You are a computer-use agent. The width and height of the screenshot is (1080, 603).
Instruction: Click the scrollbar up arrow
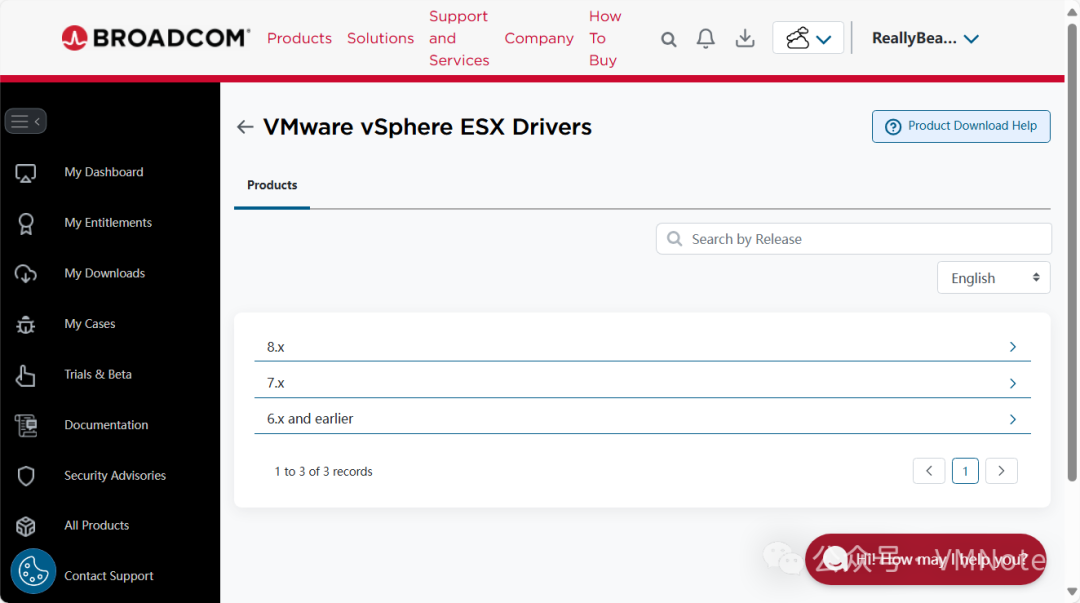click(1072, 12)
